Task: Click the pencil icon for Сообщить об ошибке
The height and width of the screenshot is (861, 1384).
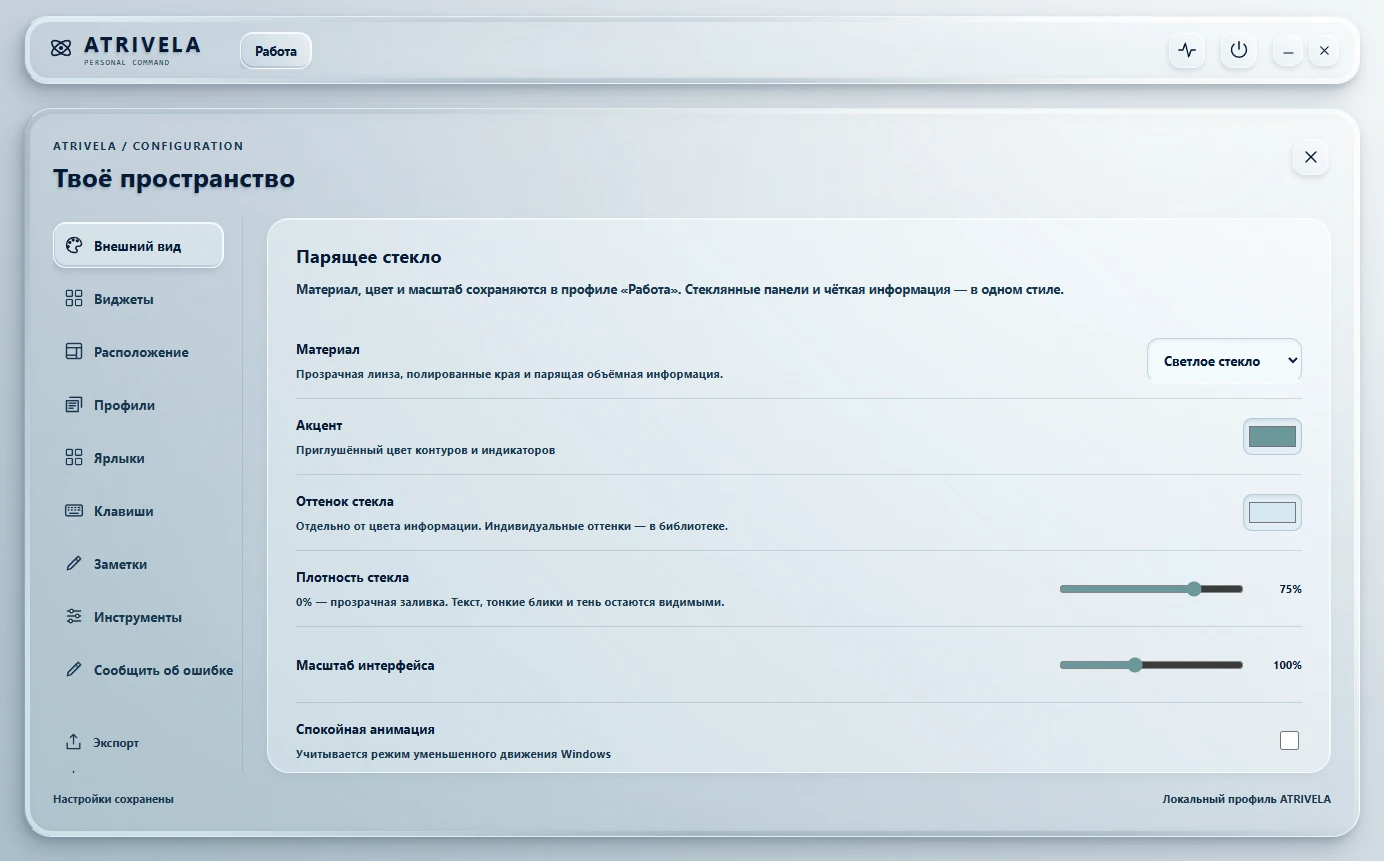Action: pyautogui.click(x=73, y=670)
